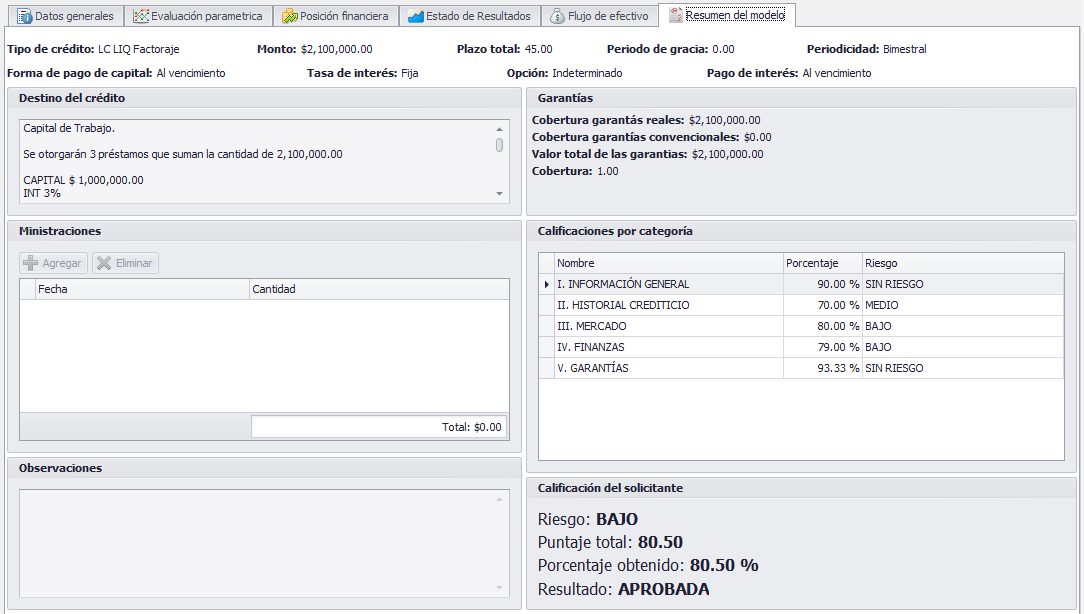Viewport: 1084px width, 614px height.
Task: Select the IV. FINANZAS row
Action: click(801, 347)
